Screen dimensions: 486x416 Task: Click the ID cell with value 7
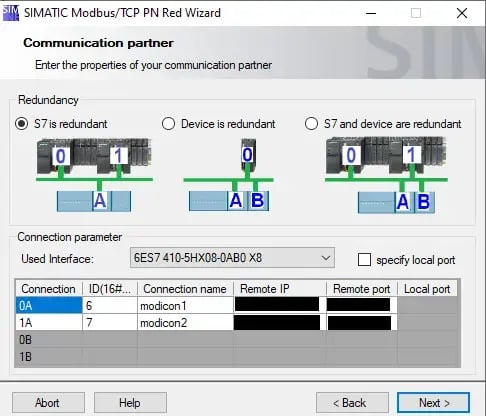[110, 322]
